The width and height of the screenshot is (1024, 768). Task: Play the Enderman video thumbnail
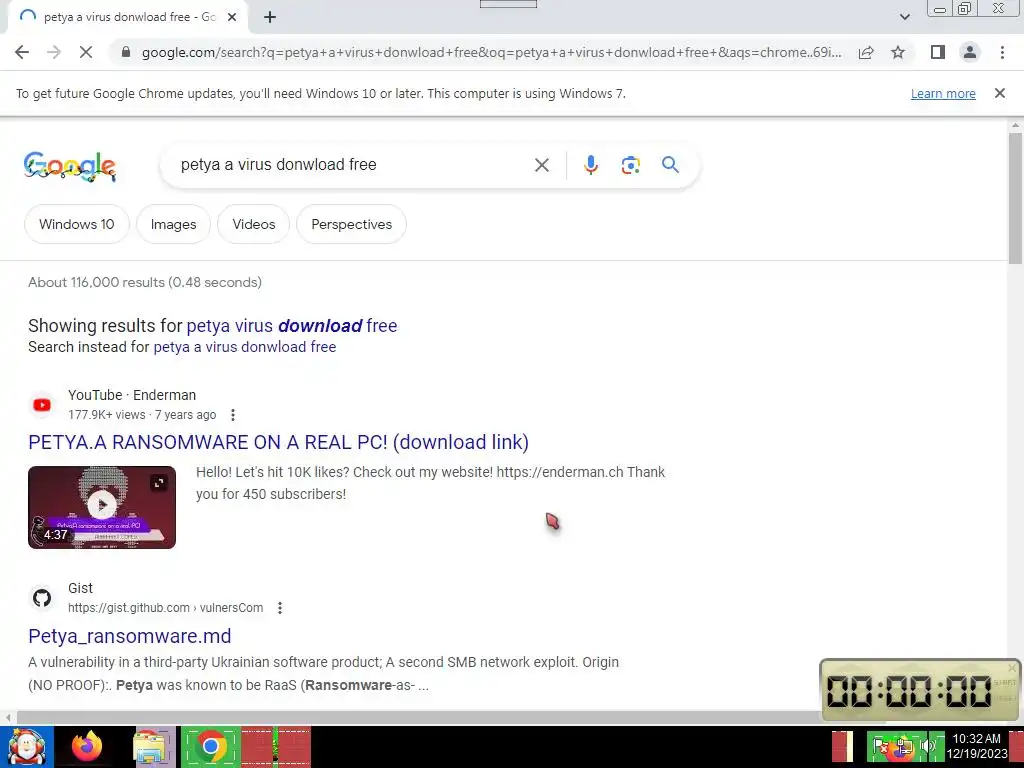pyautogui.click(x=102, y=505)
